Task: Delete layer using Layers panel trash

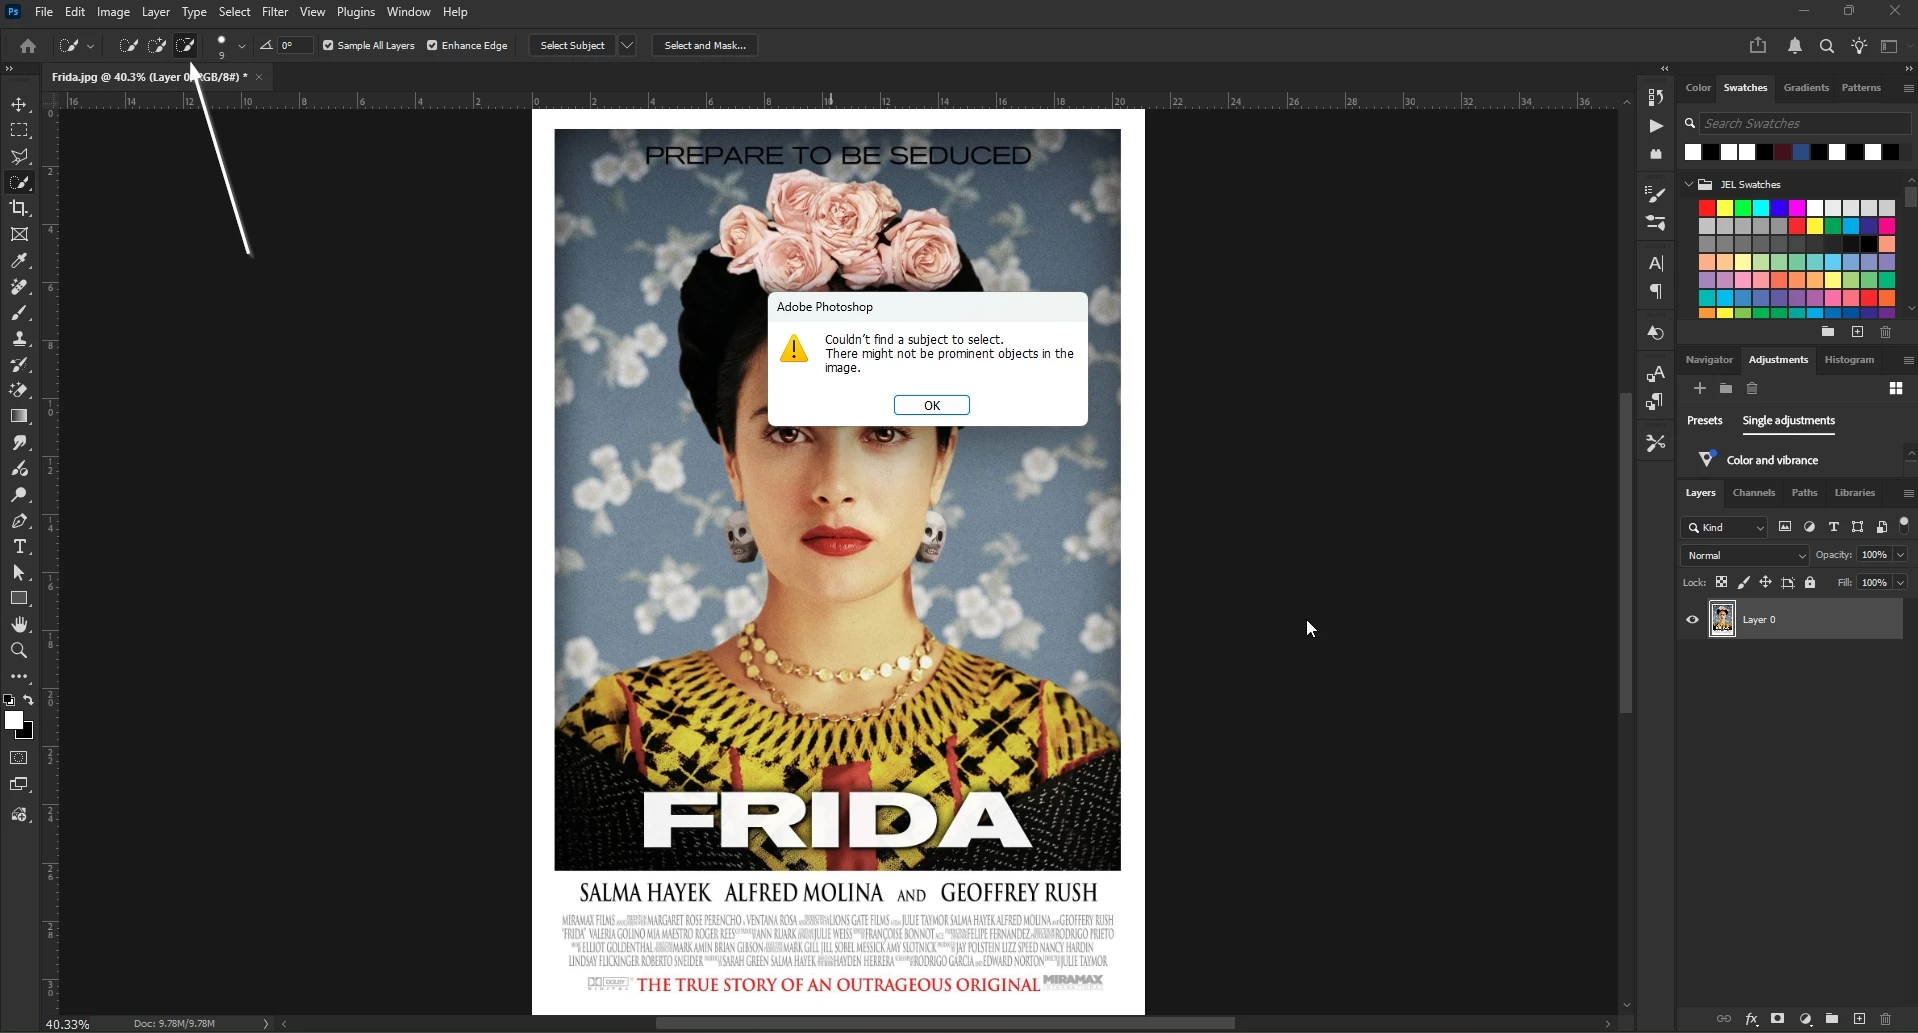Action: pos(1886,1019)
